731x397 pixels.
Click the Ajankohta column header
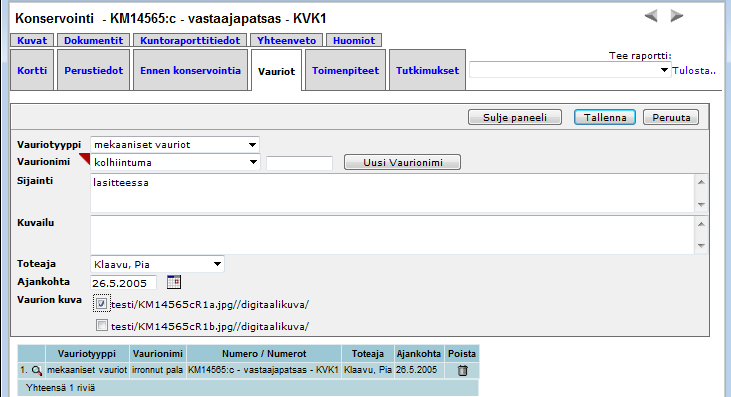tap(419, 354)
